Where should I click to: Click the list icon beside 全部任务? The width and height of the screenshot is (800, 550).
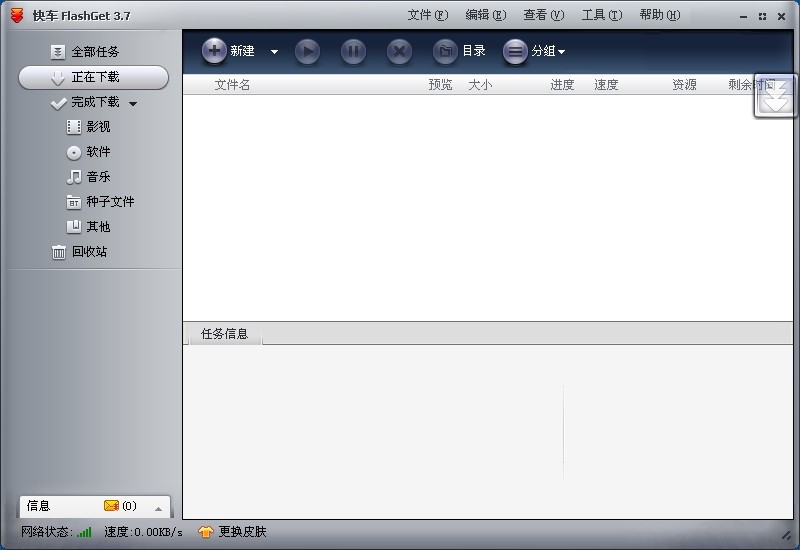click(x=58, y=52)
